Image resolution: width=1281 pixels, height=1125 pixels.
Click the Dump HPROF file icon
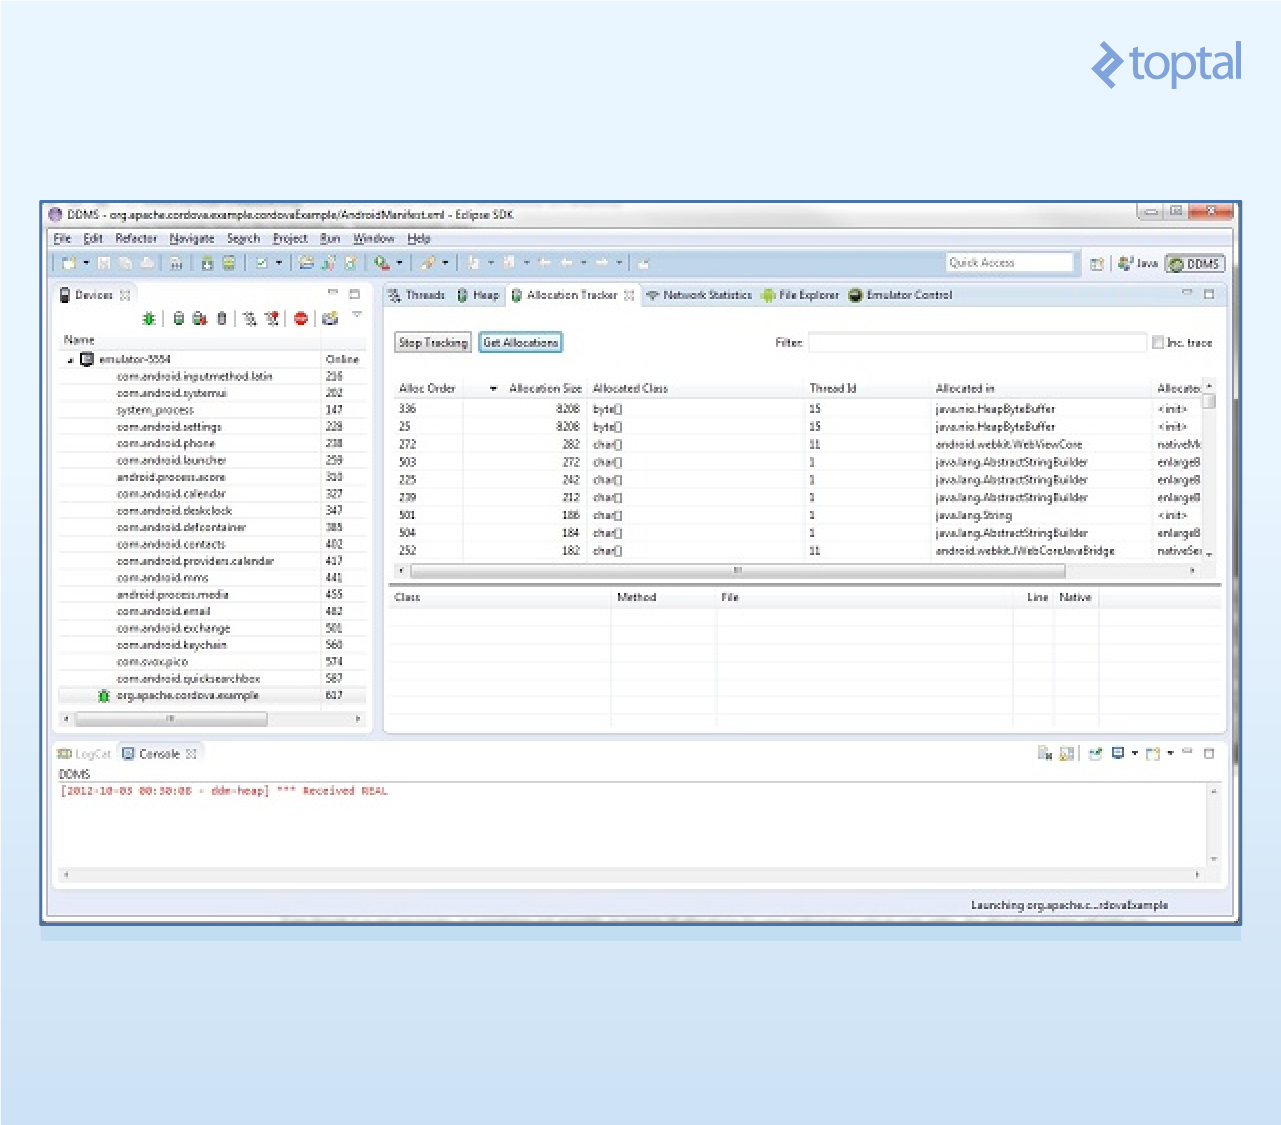199,318
